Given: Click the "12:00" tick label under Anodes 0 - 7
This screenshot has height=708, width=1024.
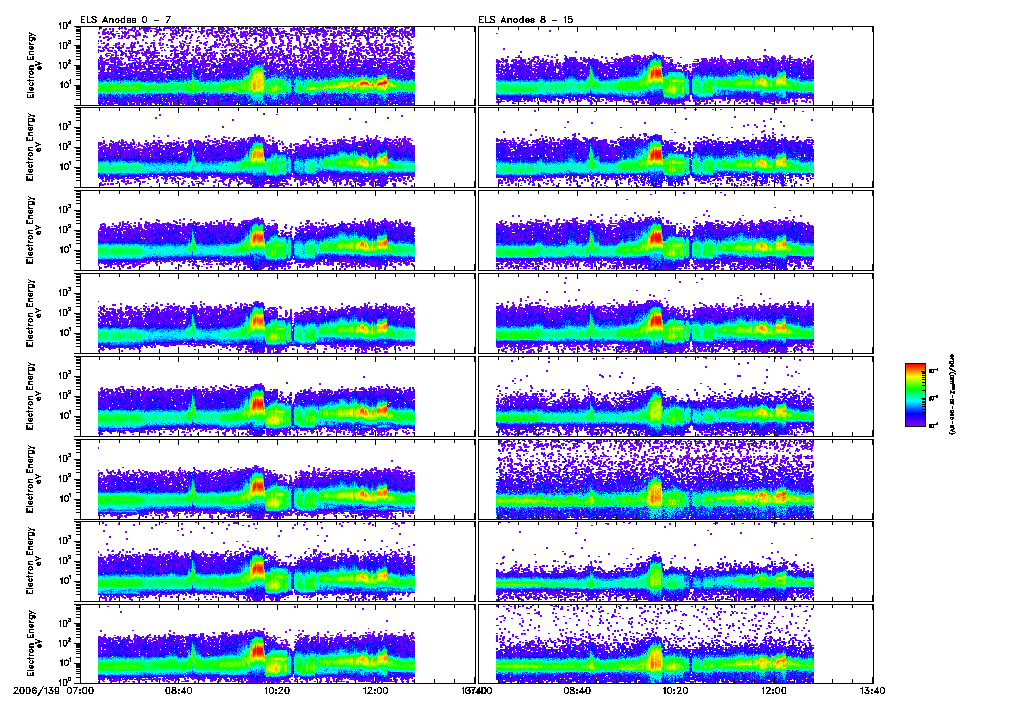Looking at the screenshot, I should click(x=375, y=690).
